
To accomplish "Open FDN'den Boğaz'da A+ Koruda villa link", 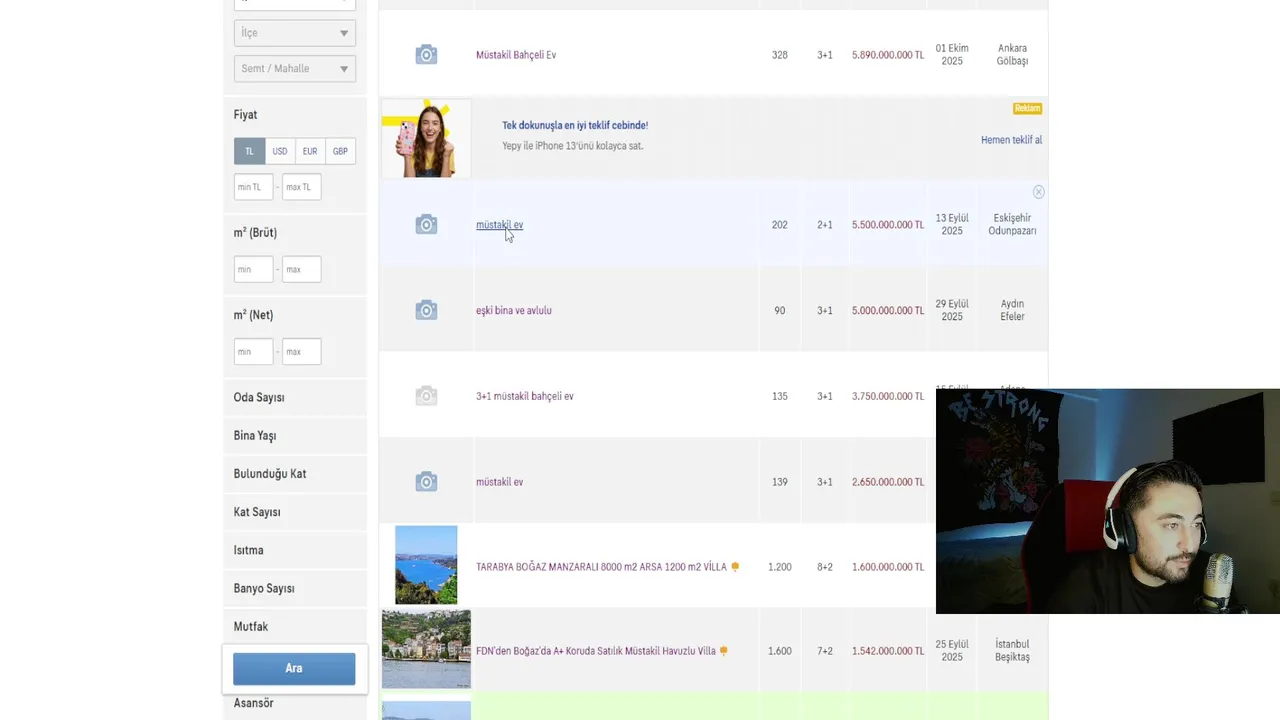I will 596,651.
